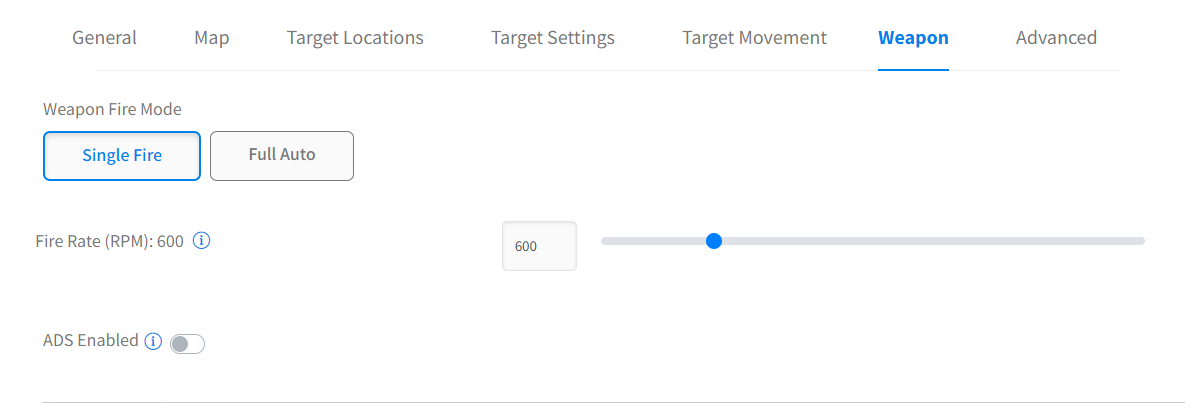Click the active Weapon tab
This screenshot has height=410, width=1195.
[913, 38]
